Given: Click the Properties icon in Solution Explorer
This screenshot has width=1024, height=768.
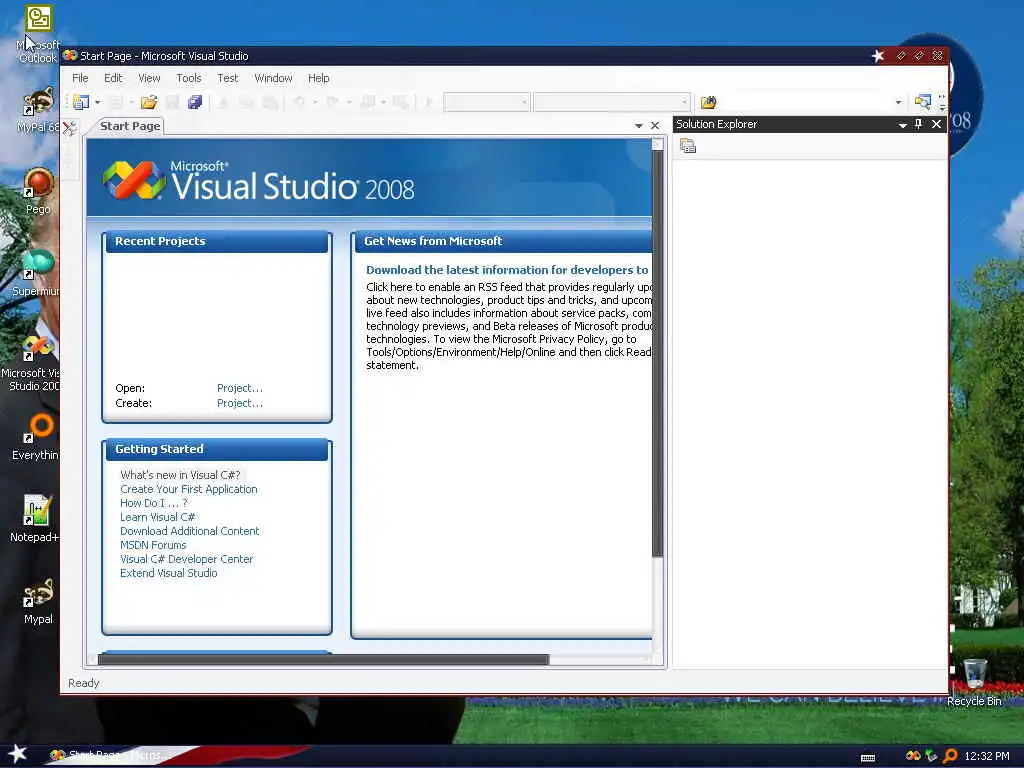Looking at the screenshot, I should (x=688, y=146).
